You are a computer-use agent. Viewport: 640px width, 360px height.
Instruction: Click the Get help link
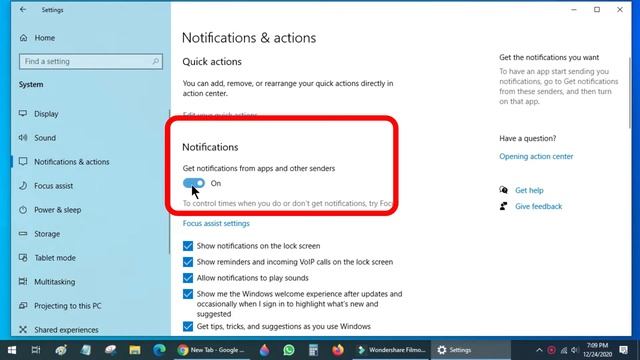pos(529,190)
